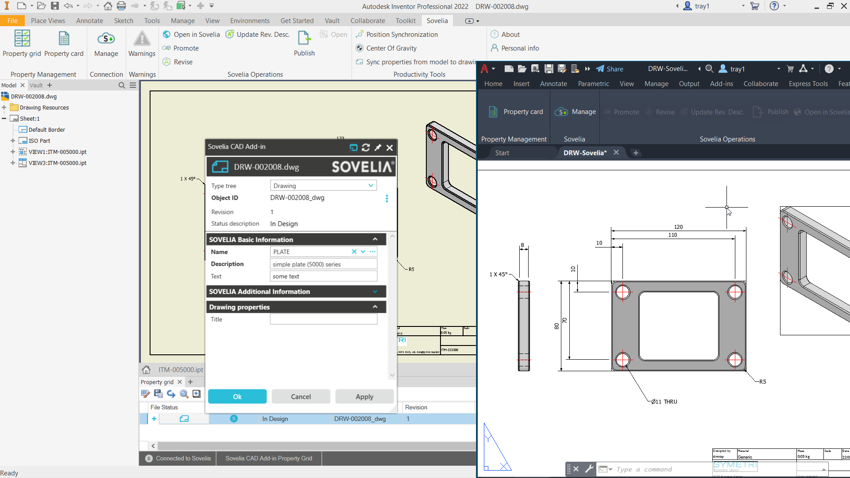Click Sovelia dialog vertical scrollbar down arrow

pyautogui.click(x=392, y=375)
